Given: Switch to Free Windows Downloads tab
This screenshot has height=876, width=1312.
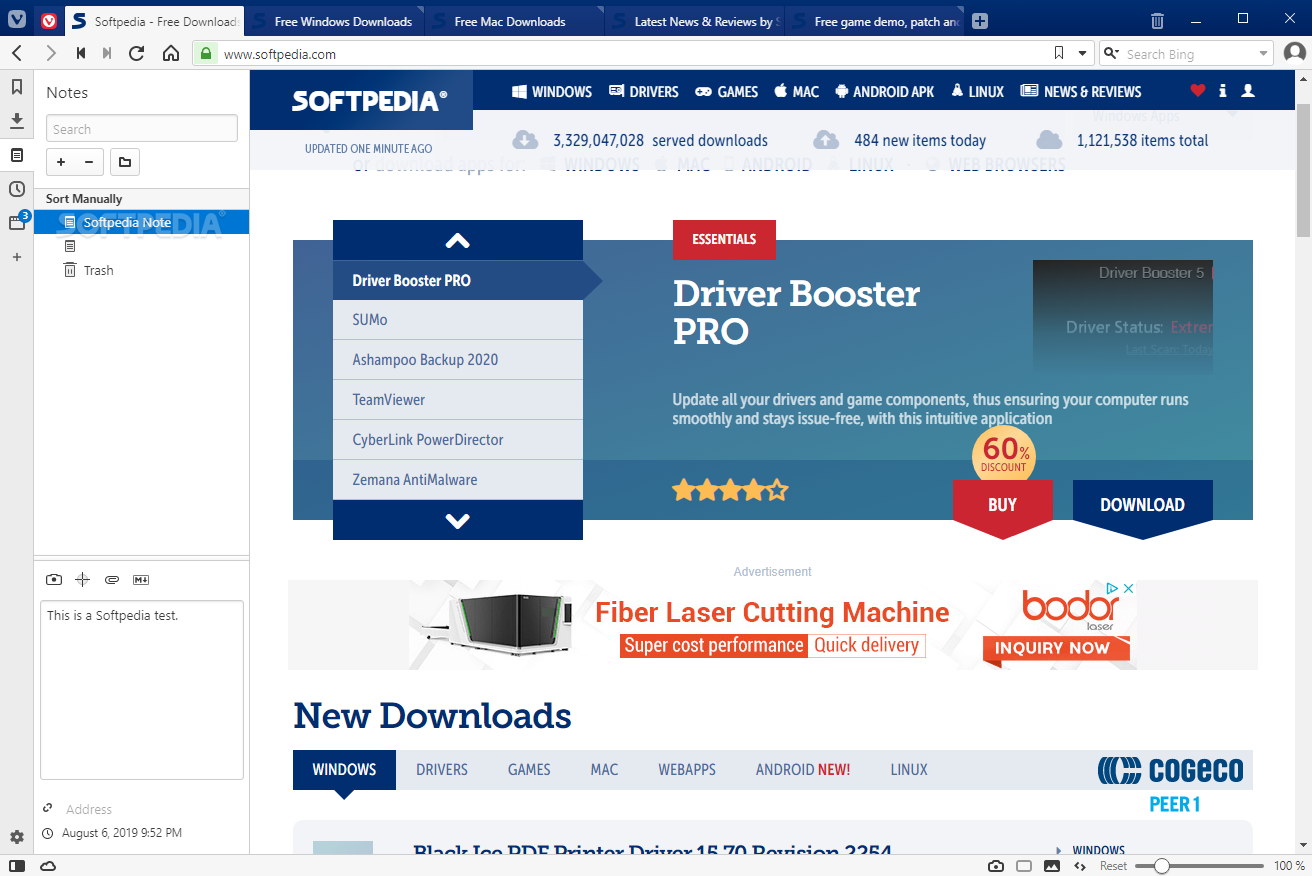Looking at the screenshot, I should (334, 21).
